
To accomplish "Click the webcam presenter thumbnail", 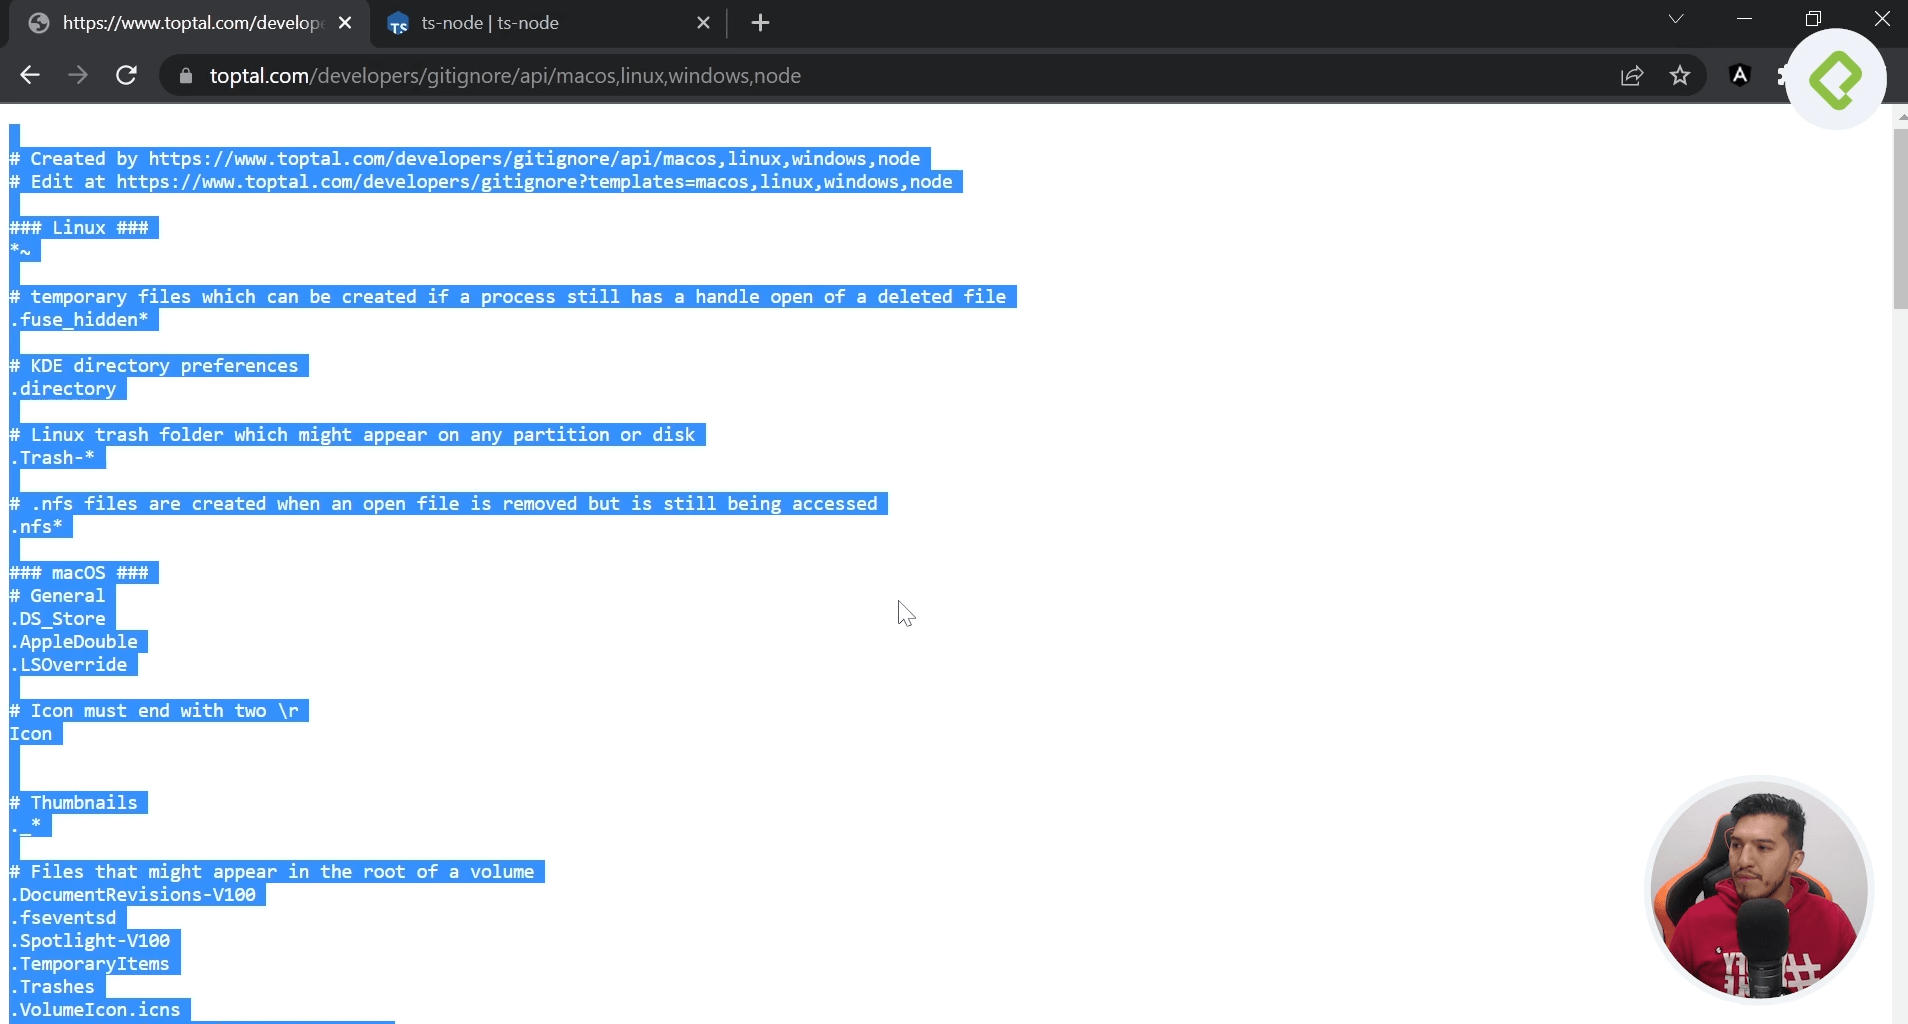I will click(x=1759, y=889).
